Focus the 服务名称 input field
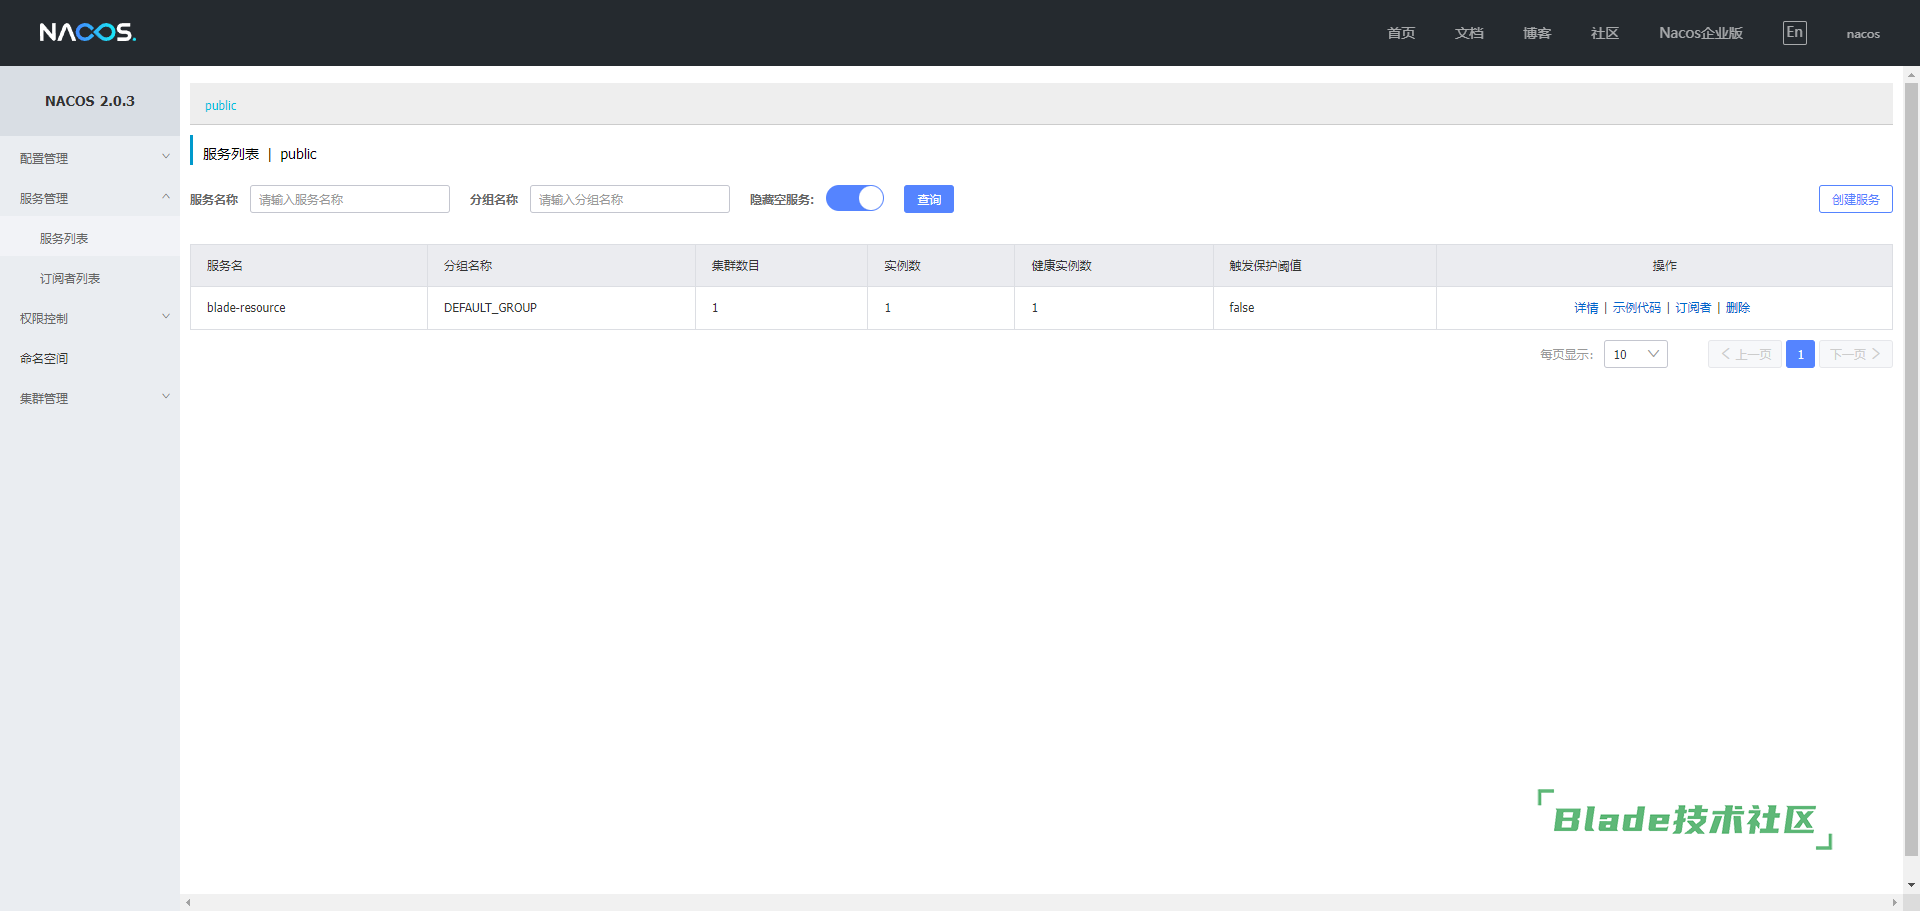 (350, 199)
